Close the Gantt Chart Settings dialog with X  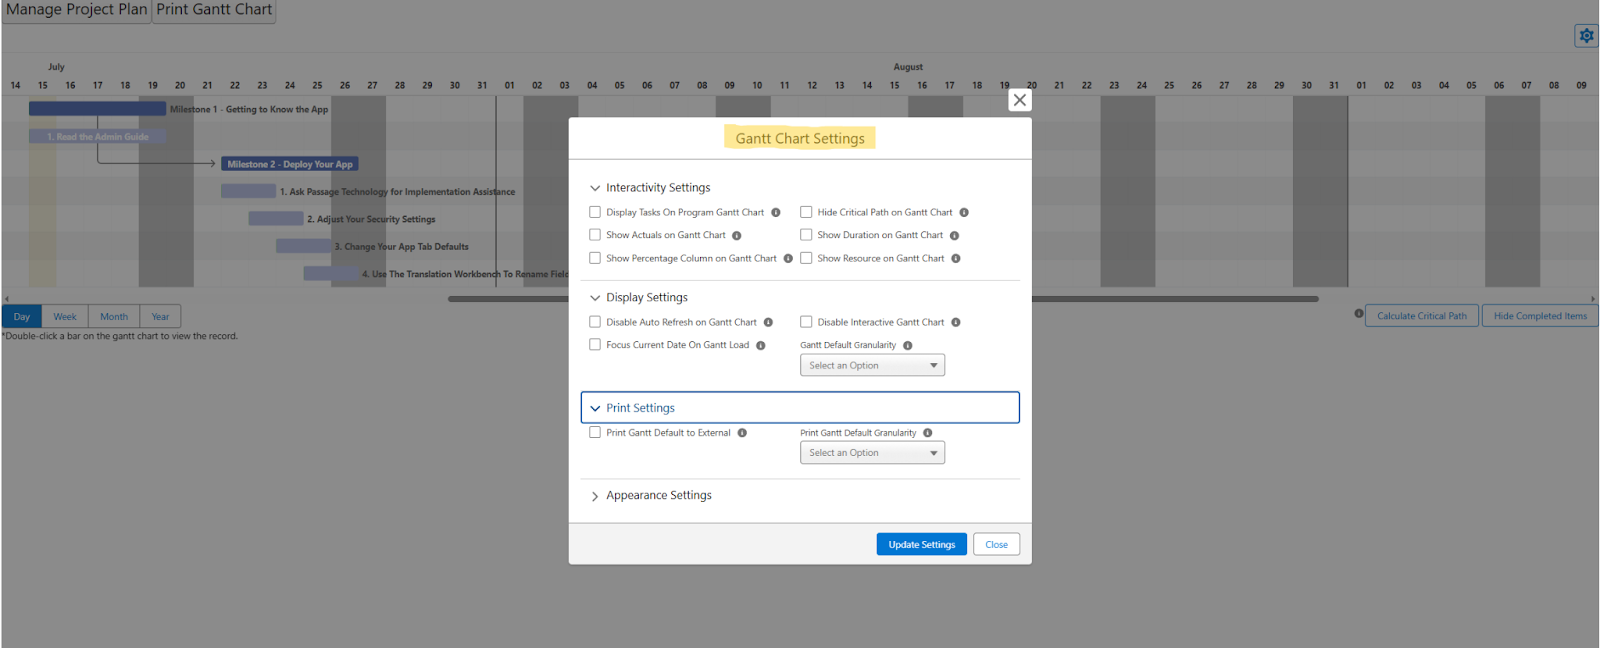click(1019, 100)
